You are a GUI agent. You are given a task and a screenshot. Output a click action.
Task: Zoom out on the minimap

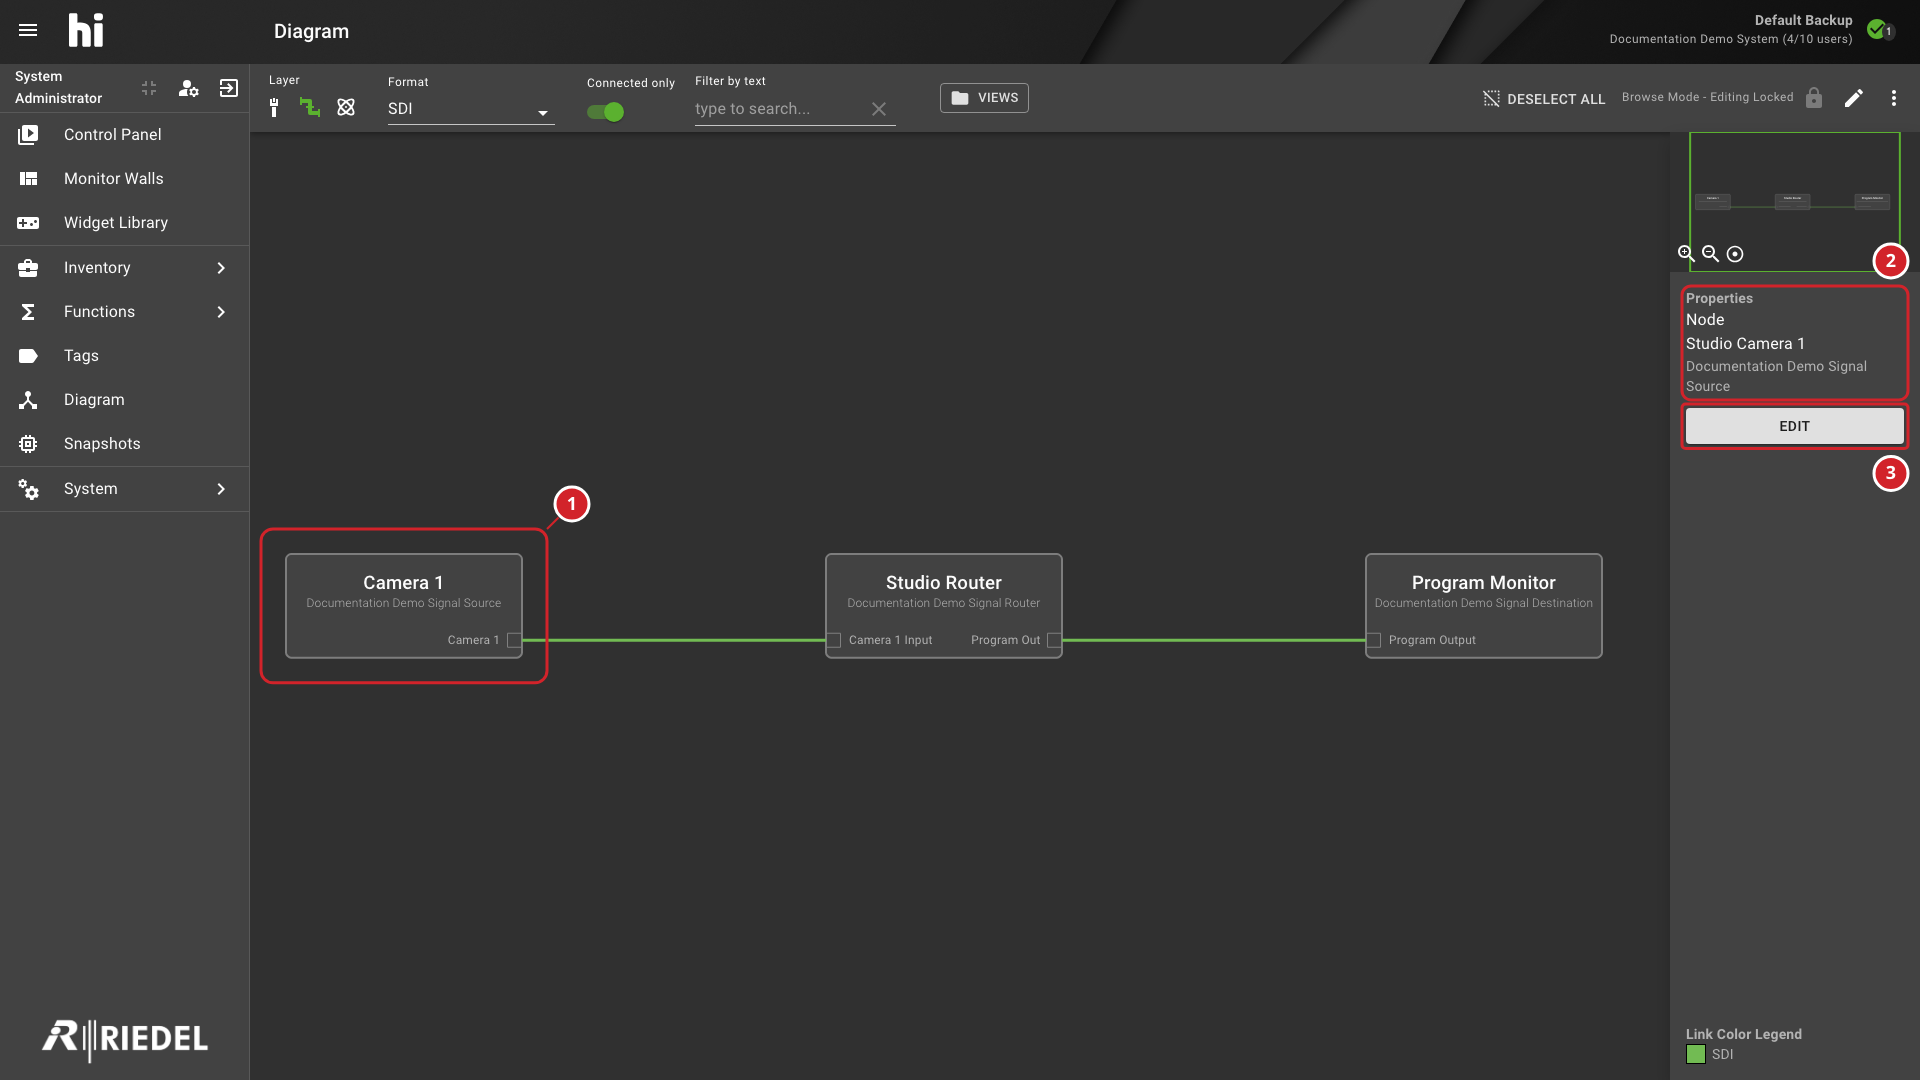(1711, 254)
